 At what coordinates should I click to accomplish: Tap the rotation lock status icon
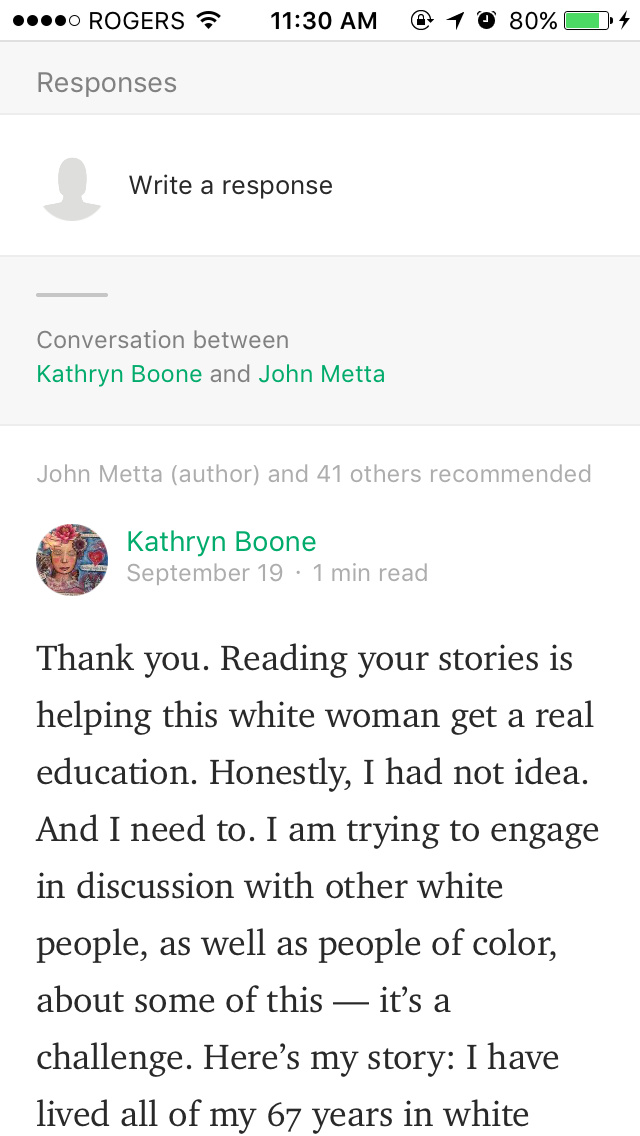pos(422,20)
